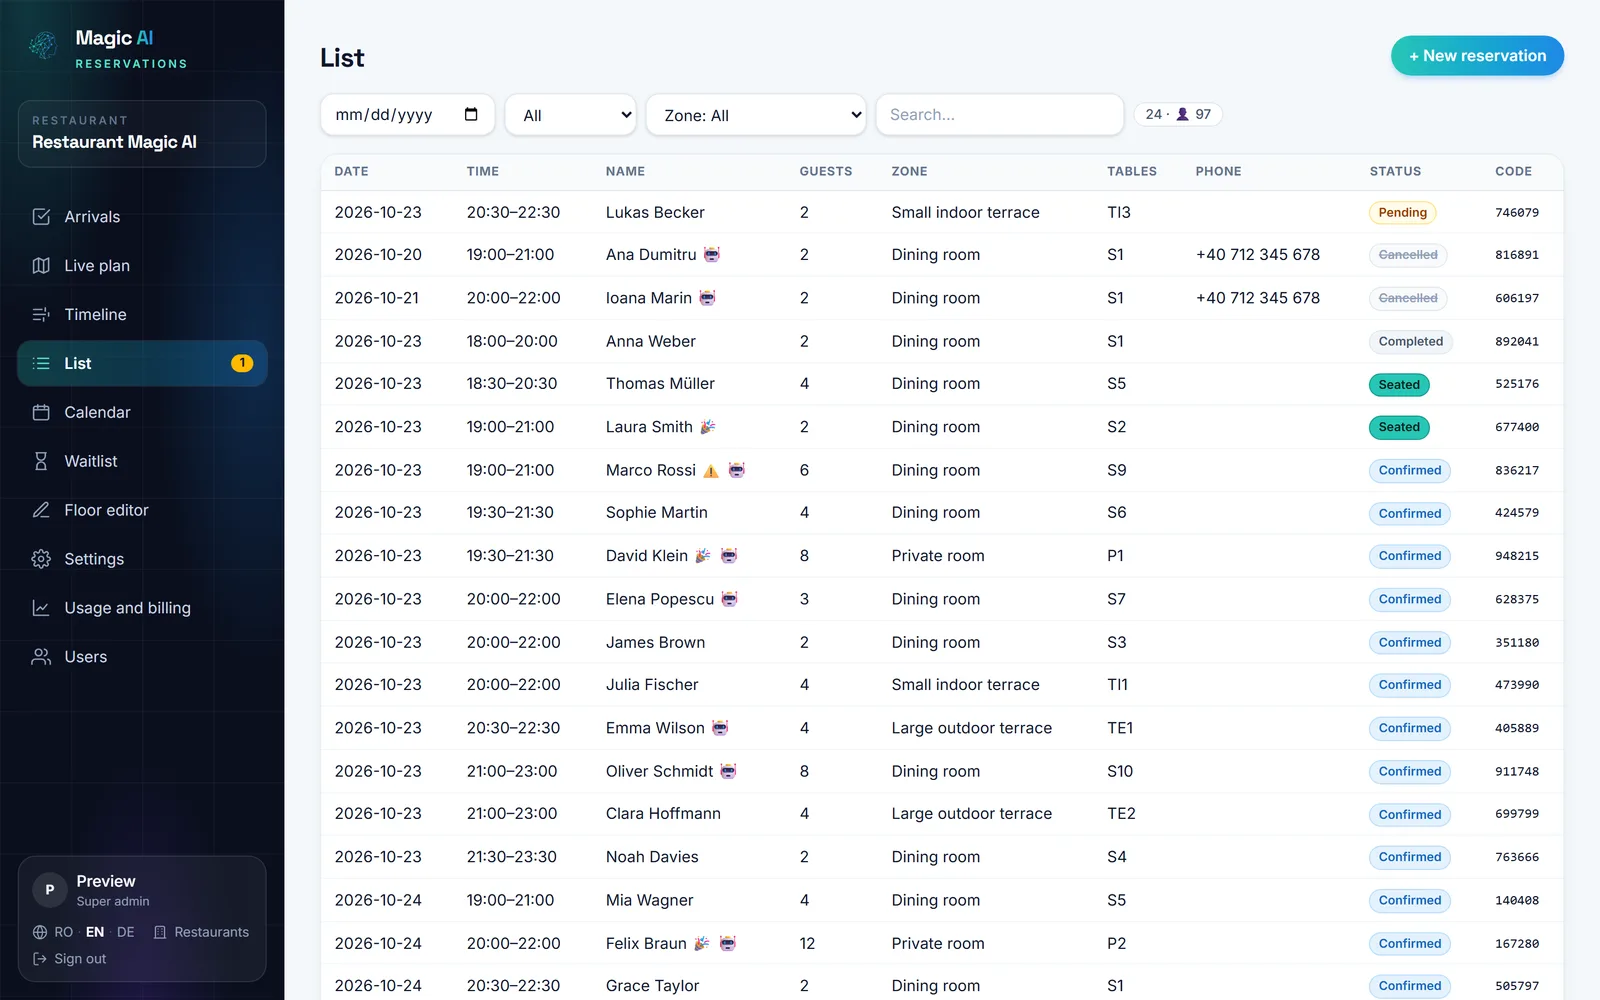This screenshot has height=1000, width=1600.
Task: Click the Search input box
Action: pos(1000,115)
